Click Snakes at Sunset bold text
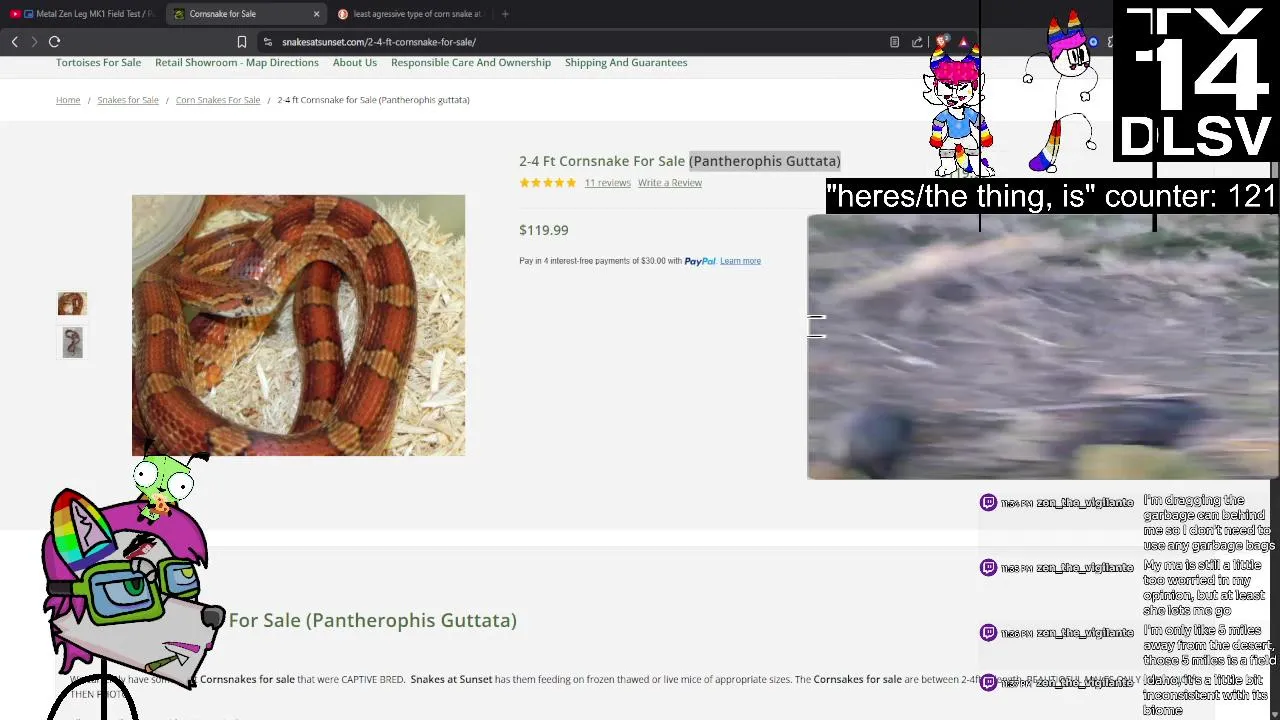Image resolution: width=1280 pixels, height=720 pixels. pyautogui.click(x=451, y=680)
